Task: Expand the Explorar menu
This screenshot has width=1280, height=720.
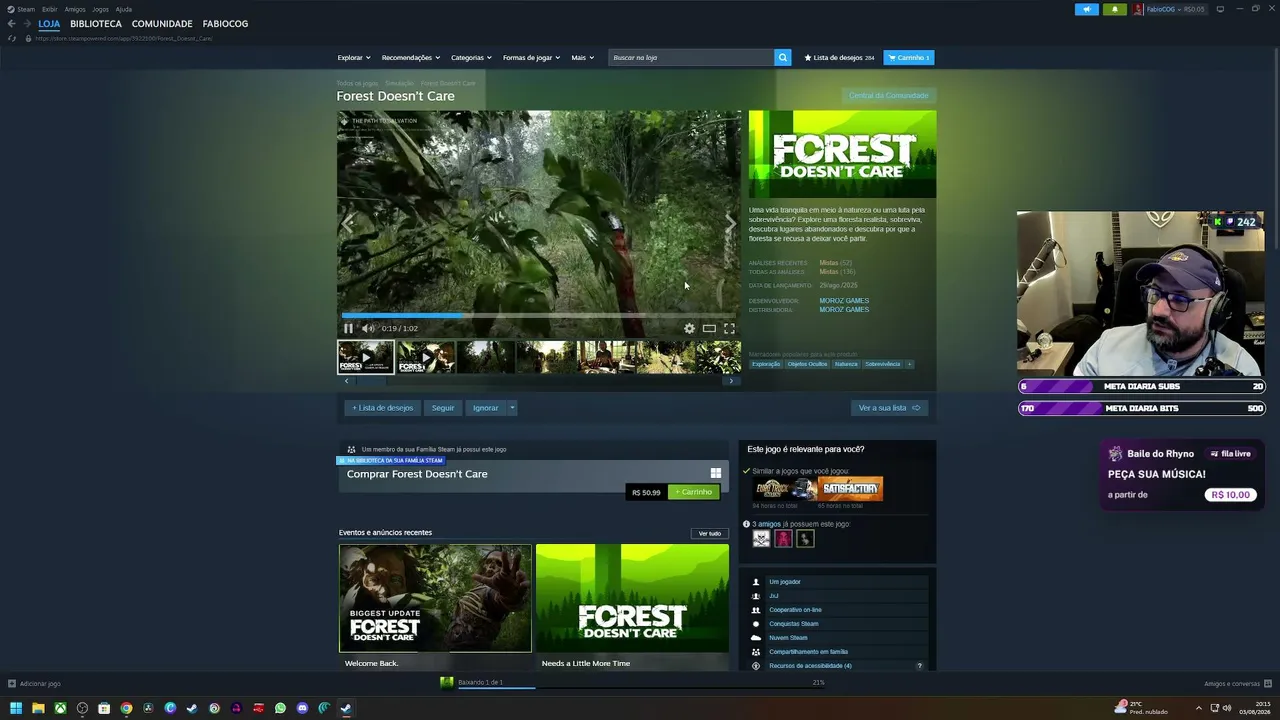Action: pyautogui.click(x=354, y=57)
